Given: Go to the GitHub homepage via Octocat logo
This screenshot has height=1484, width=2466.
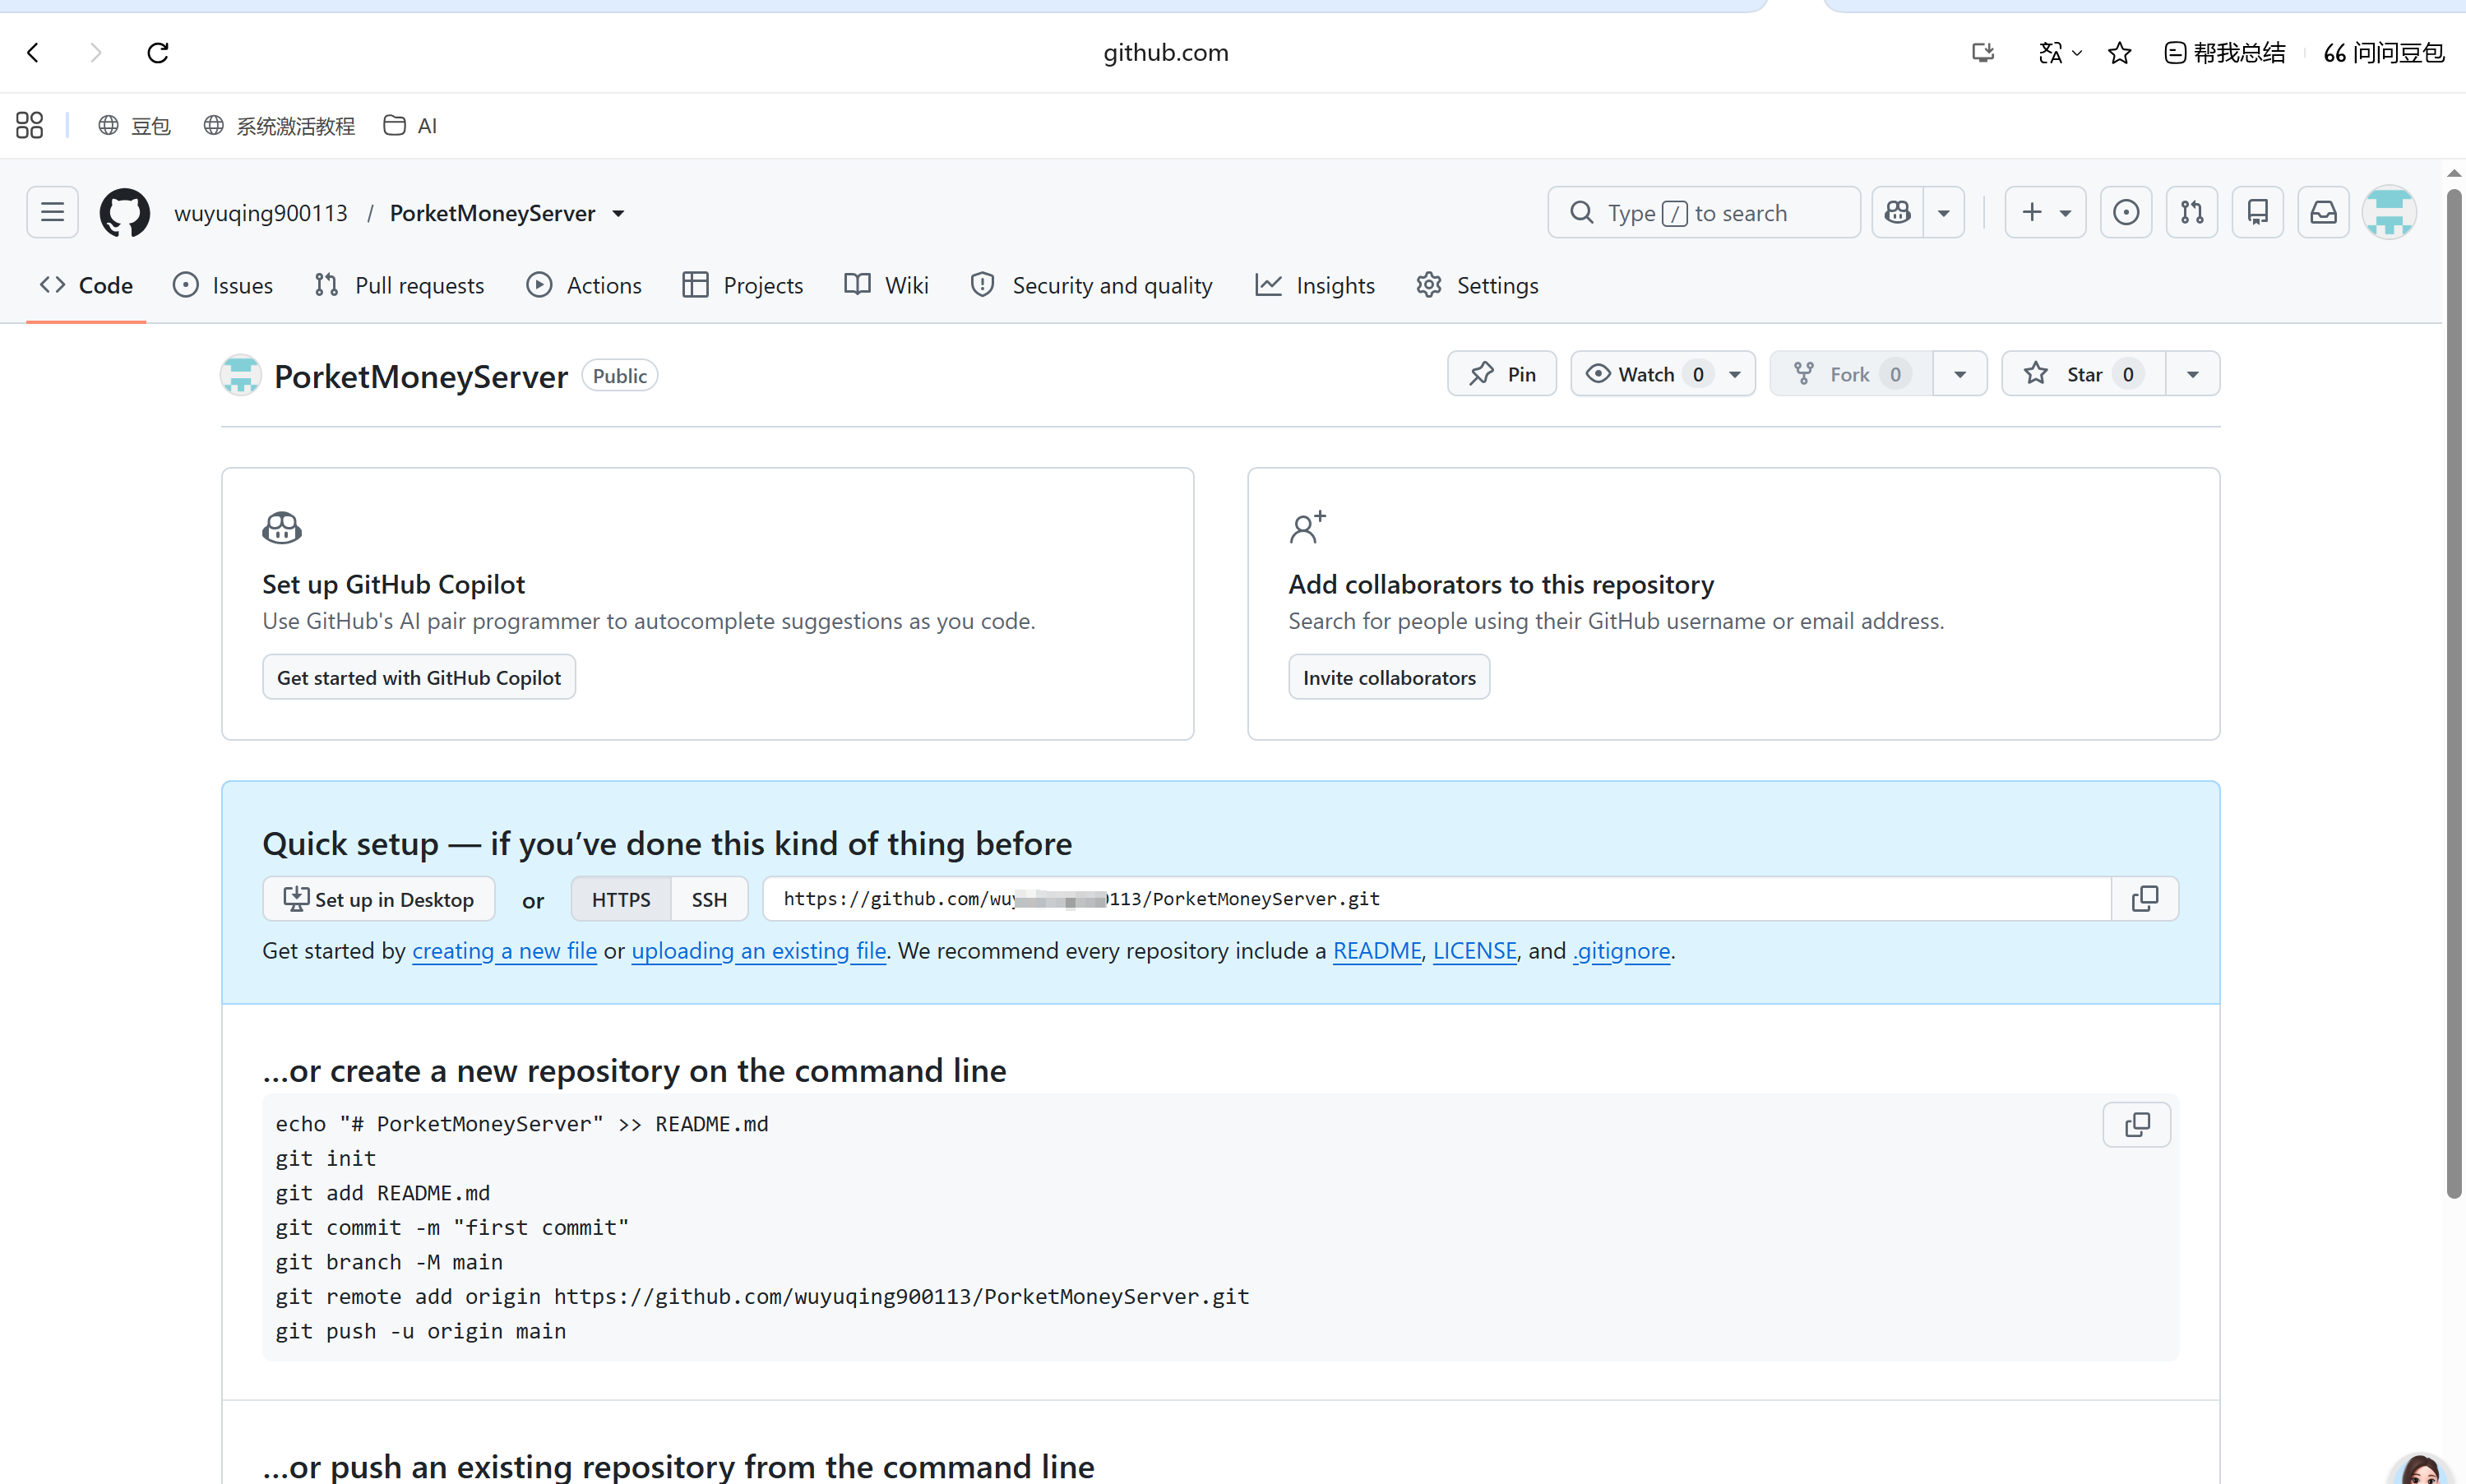Looking at the screenshot, I should (125, 212).
